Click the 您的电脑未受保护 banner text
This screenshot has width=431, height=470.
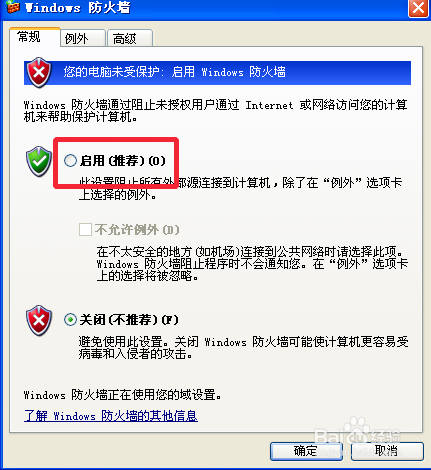[174, 72]
